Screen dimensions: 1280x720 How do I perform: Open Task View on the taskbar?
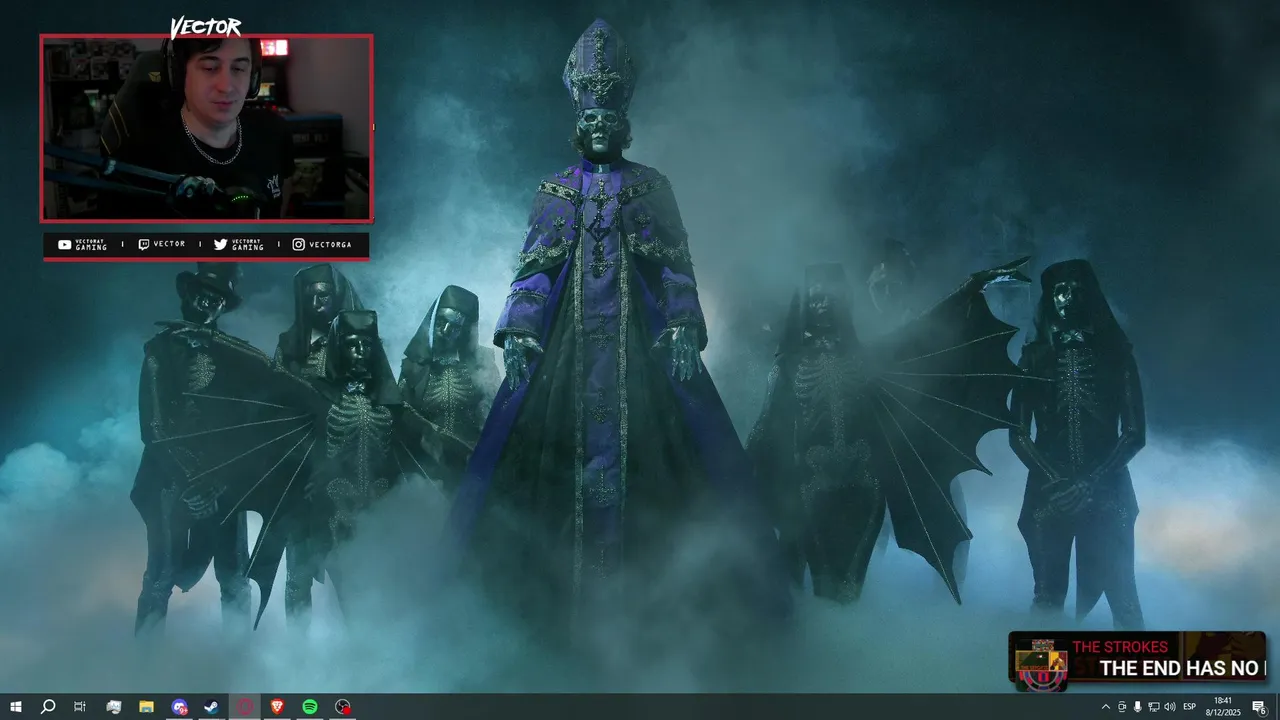(x=80, y=707)
